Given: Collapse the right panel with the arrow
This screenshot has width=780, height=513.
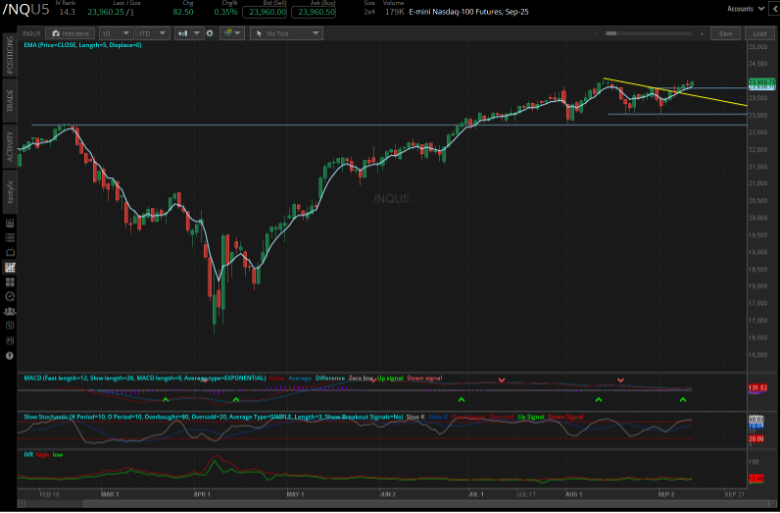Looking at the screenshot, I should tap(775, 9).
